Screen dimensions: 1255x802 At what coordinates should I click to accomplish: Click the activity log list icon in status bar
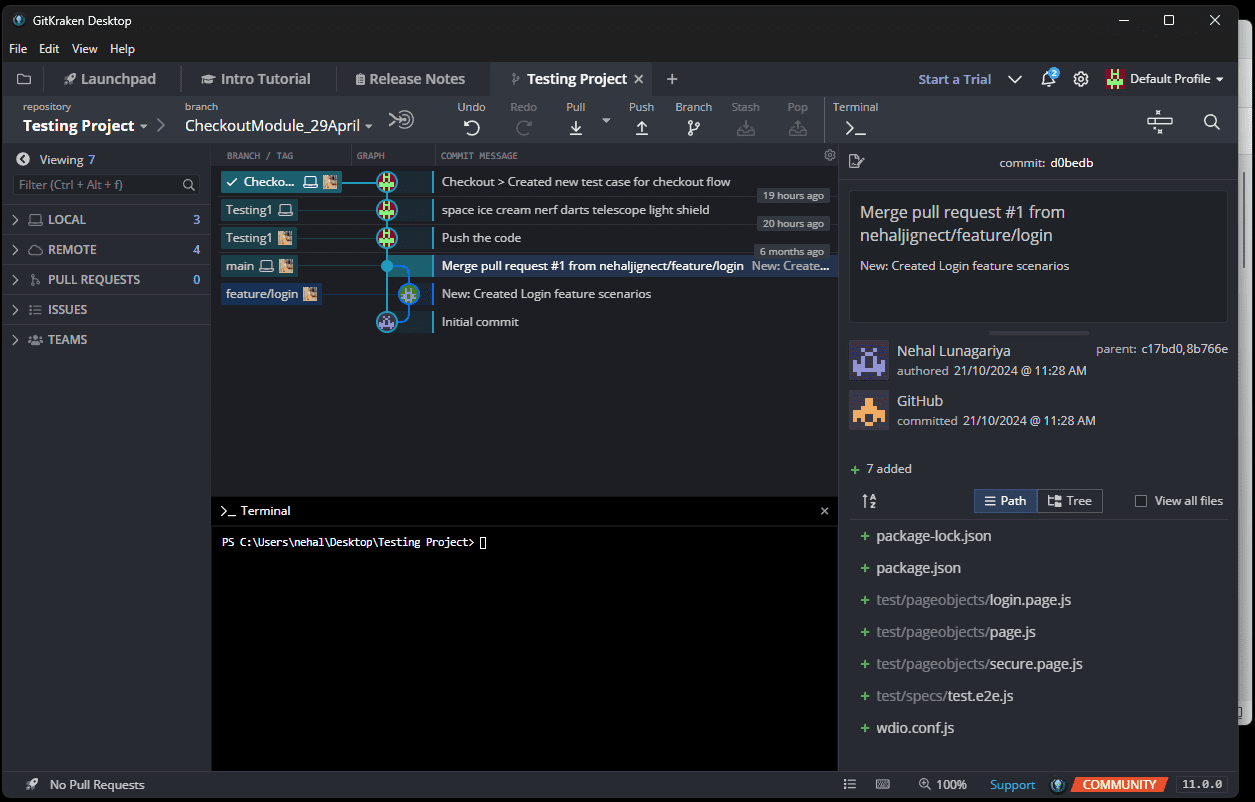[850, 785]
